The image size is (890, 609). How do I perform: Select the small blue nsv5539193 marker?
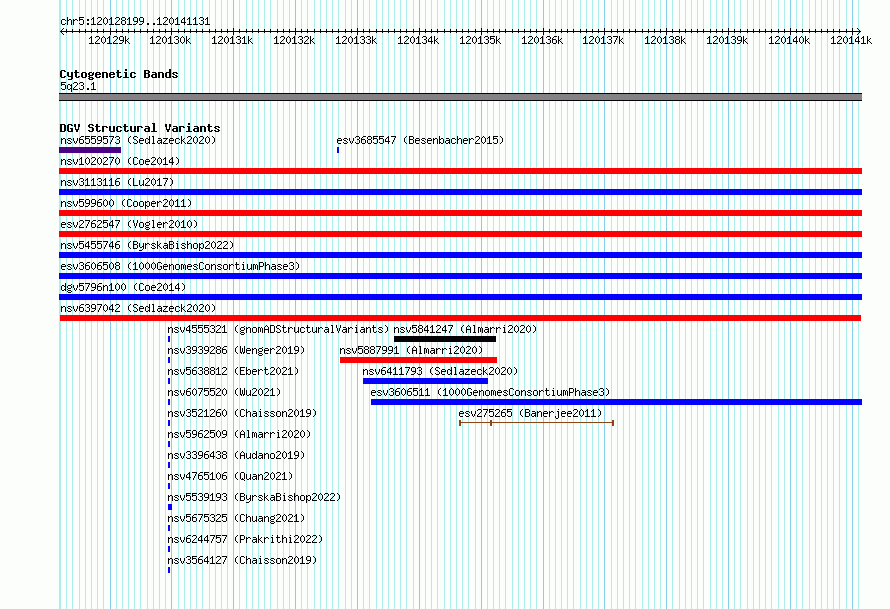click(170, 507)
